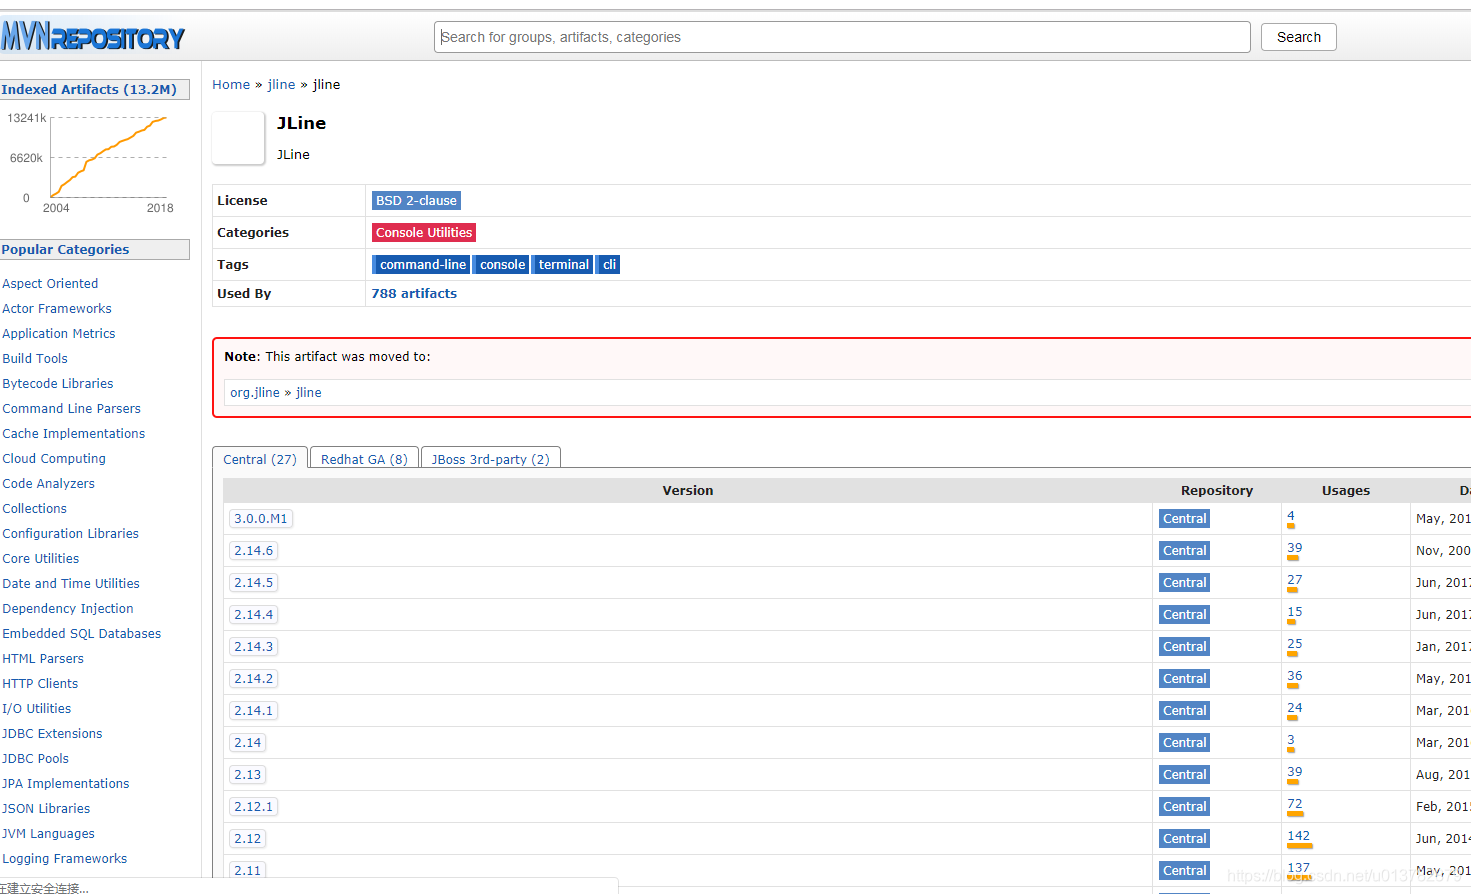Screen dimensions: 1471x894
Task: Switch to the JBoss 3rd-party (2) tab
Action: click(x=490, y=459)
